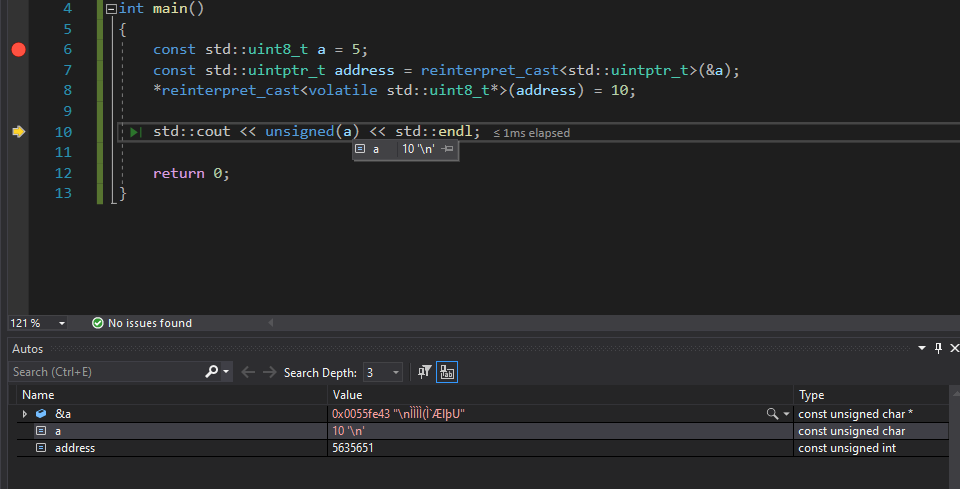Click the No issues found indicator
Image resolution: width=960 pixels, height=489 pixels.
142,323
